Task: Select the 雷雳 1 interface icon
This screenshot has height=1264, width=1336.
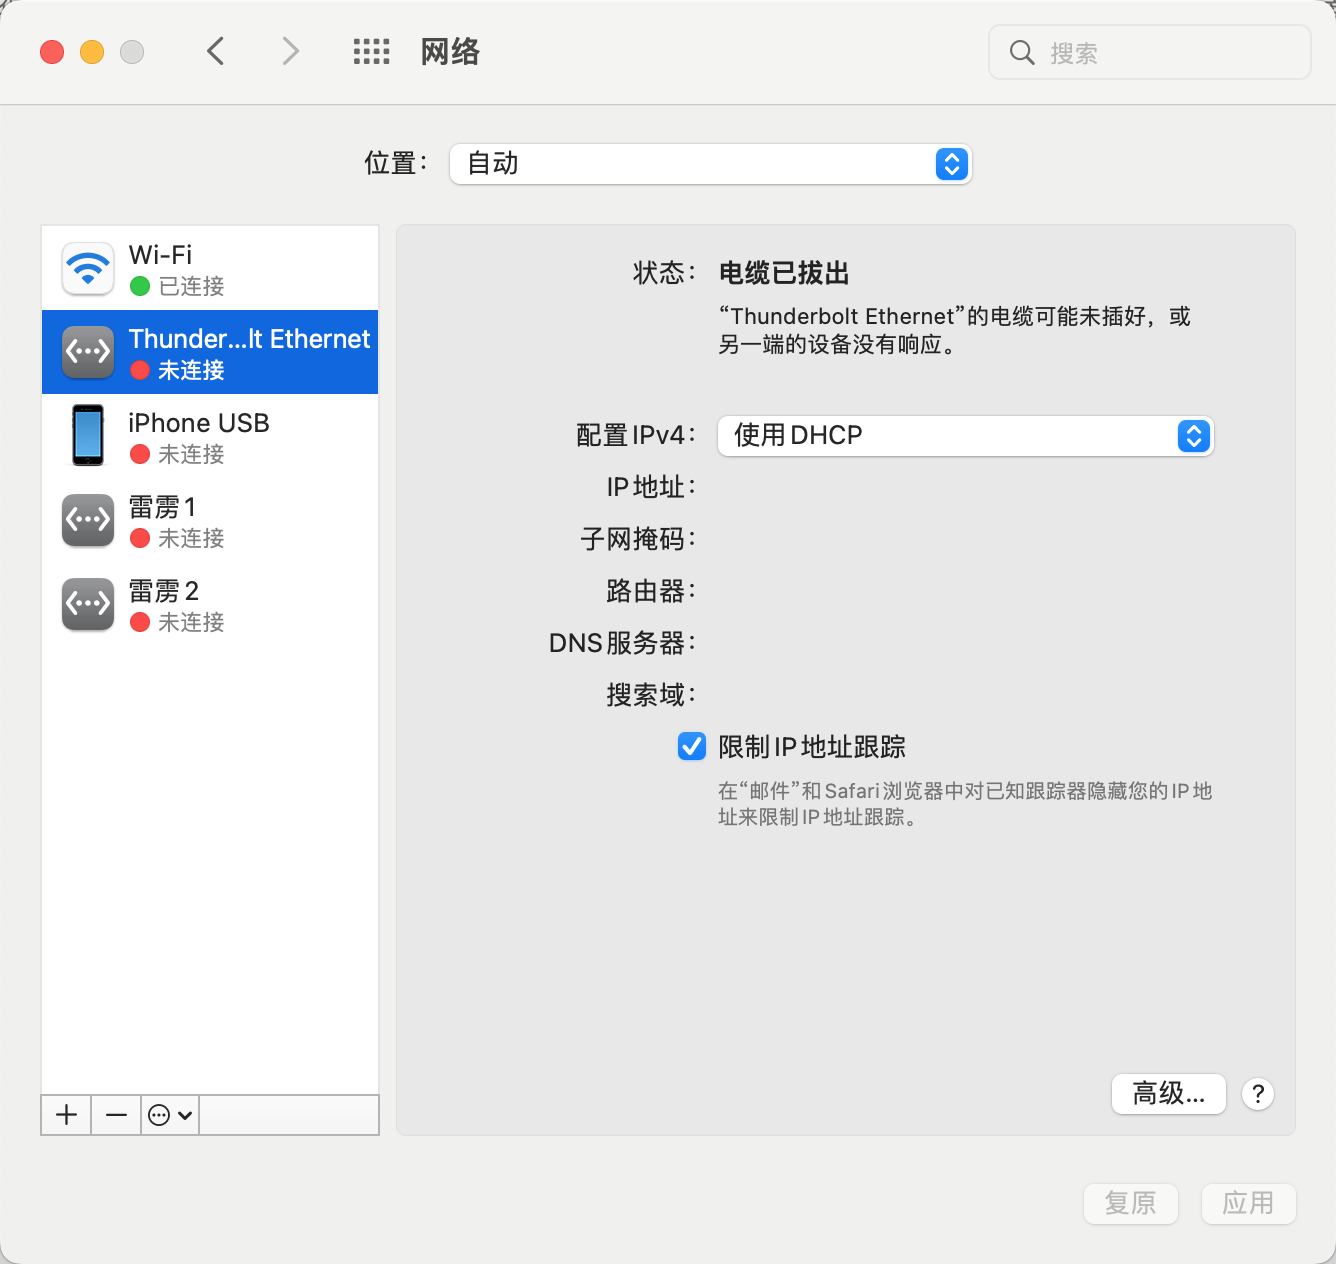Action: tap(88, 520)
